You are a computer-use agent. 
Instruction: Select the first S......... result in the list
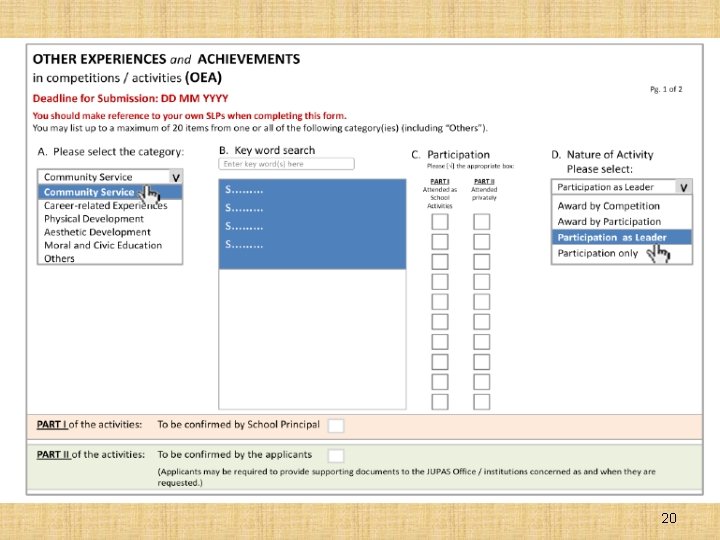(244, 190)
